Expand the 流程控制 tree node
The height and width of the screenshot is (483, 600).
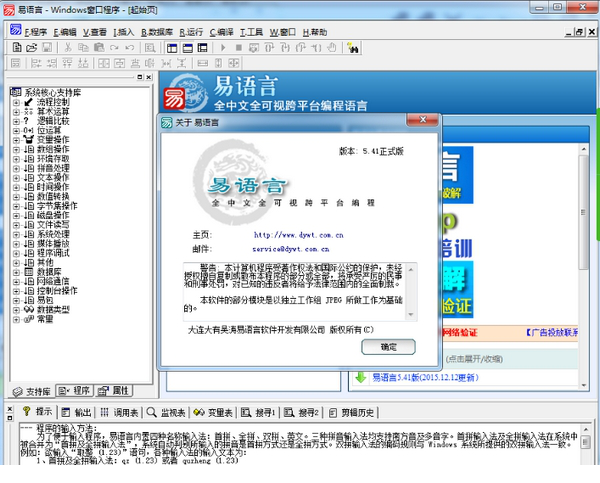16,103
